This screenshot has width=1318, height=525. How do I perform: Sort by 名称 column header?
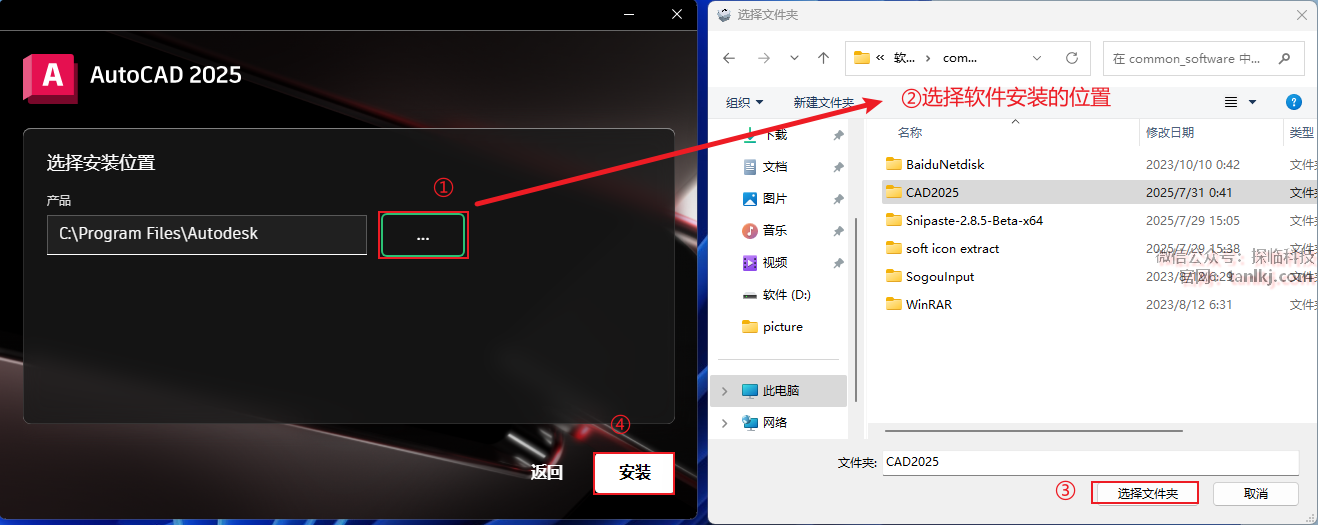coord(910,132)
